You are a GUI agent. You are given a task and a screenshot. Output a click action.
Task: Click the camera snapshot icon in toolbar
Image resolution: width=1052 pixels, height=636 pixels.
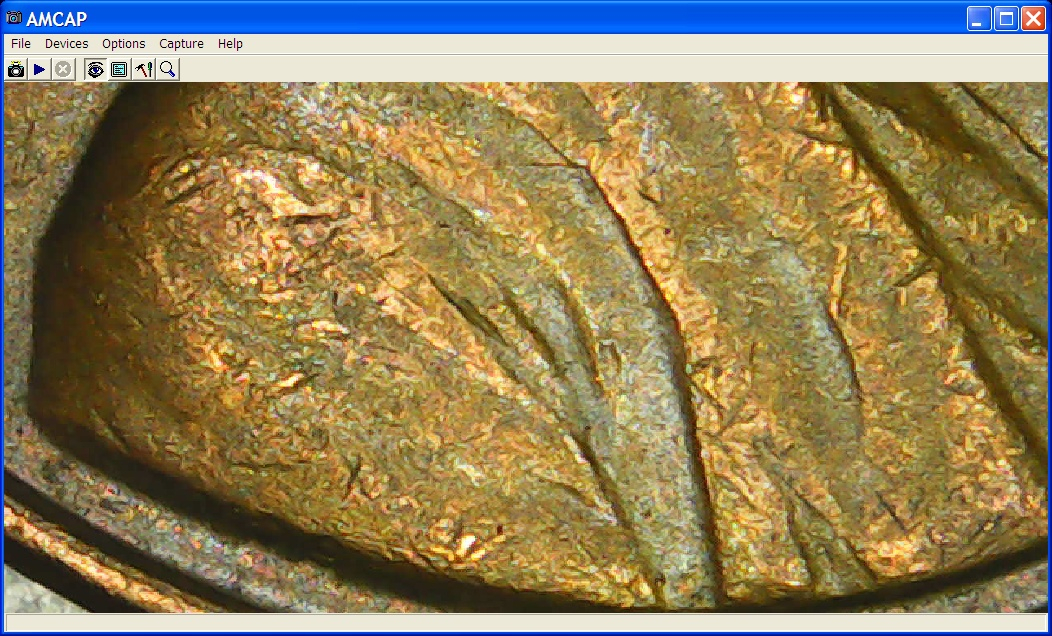point(16,69)
